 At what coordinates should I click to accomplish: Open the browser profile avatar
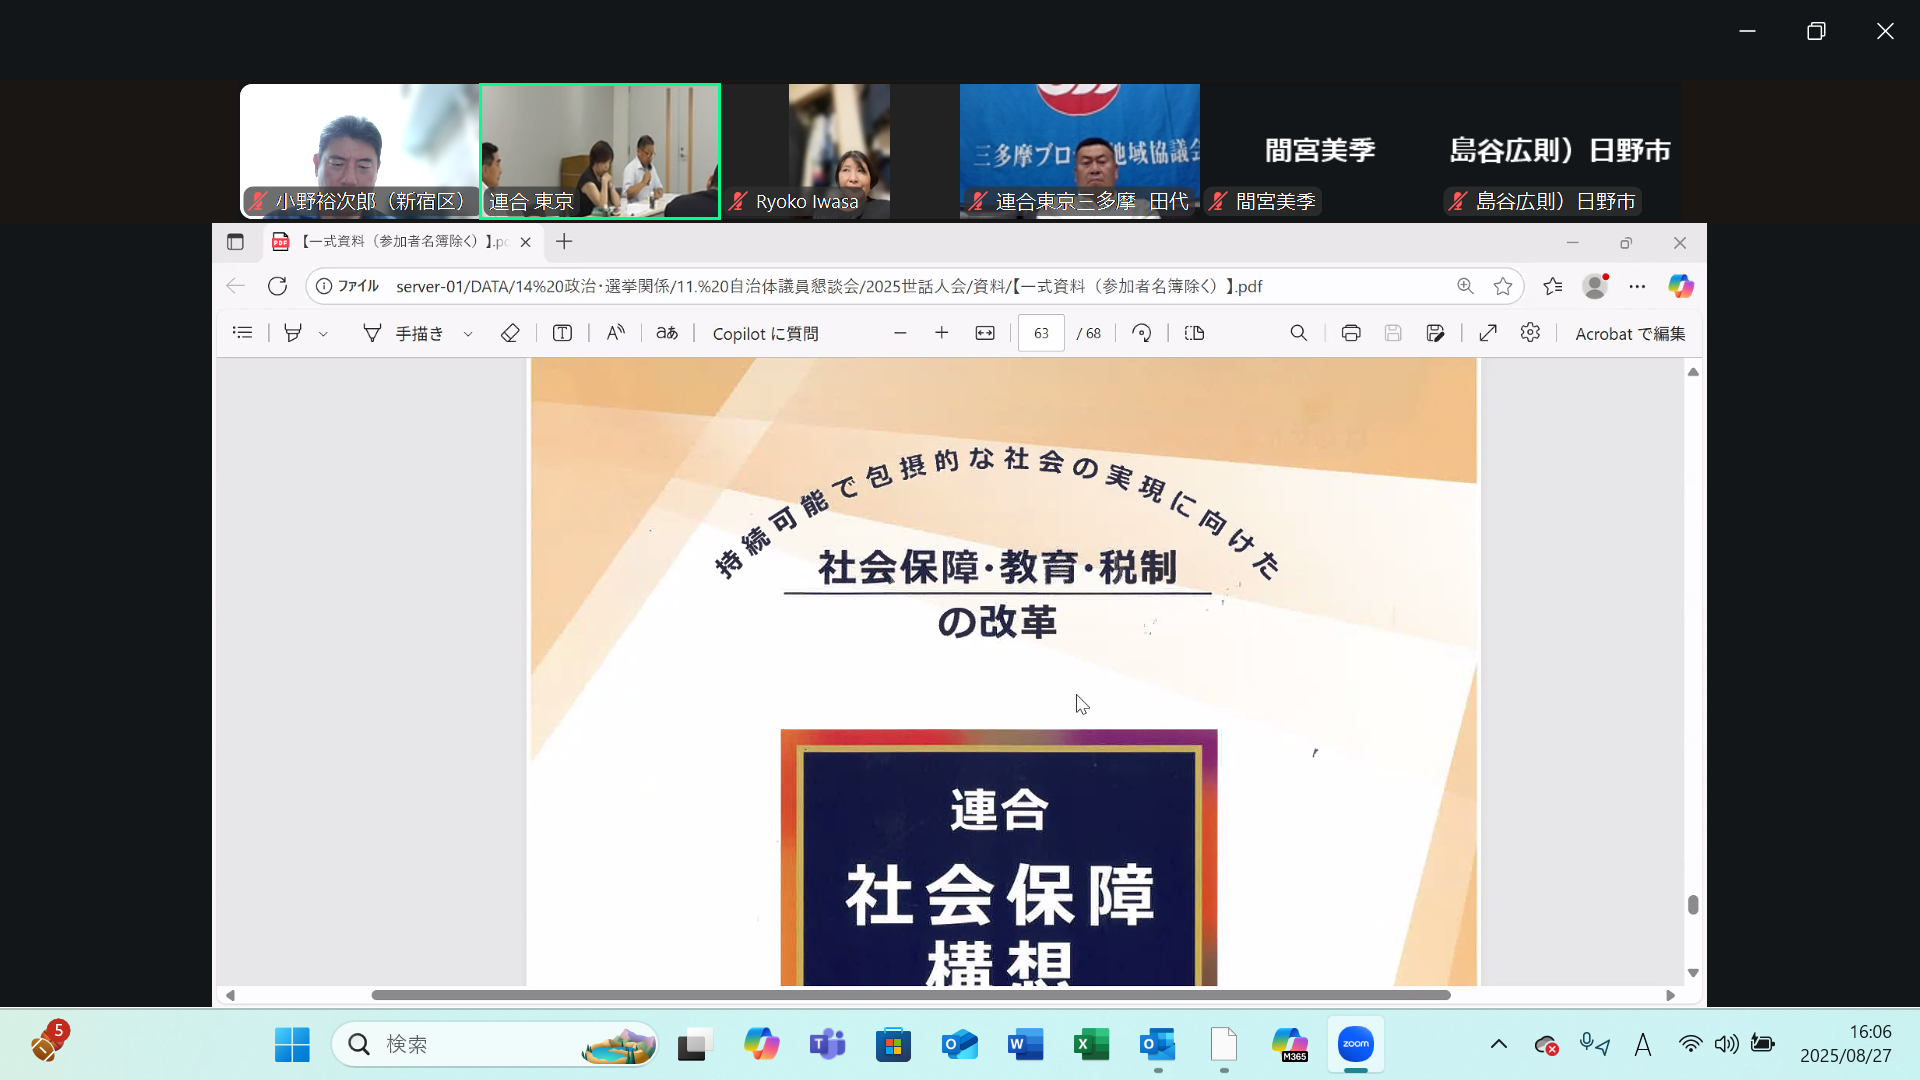point(1595,286)
